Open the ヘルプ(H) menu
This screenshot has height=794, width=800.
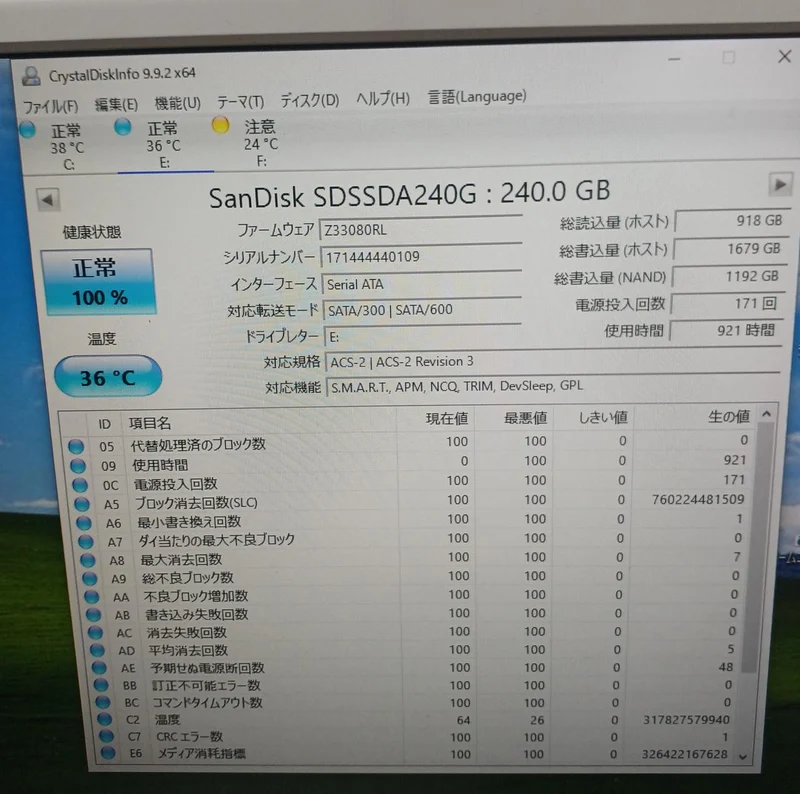point(383,98)
